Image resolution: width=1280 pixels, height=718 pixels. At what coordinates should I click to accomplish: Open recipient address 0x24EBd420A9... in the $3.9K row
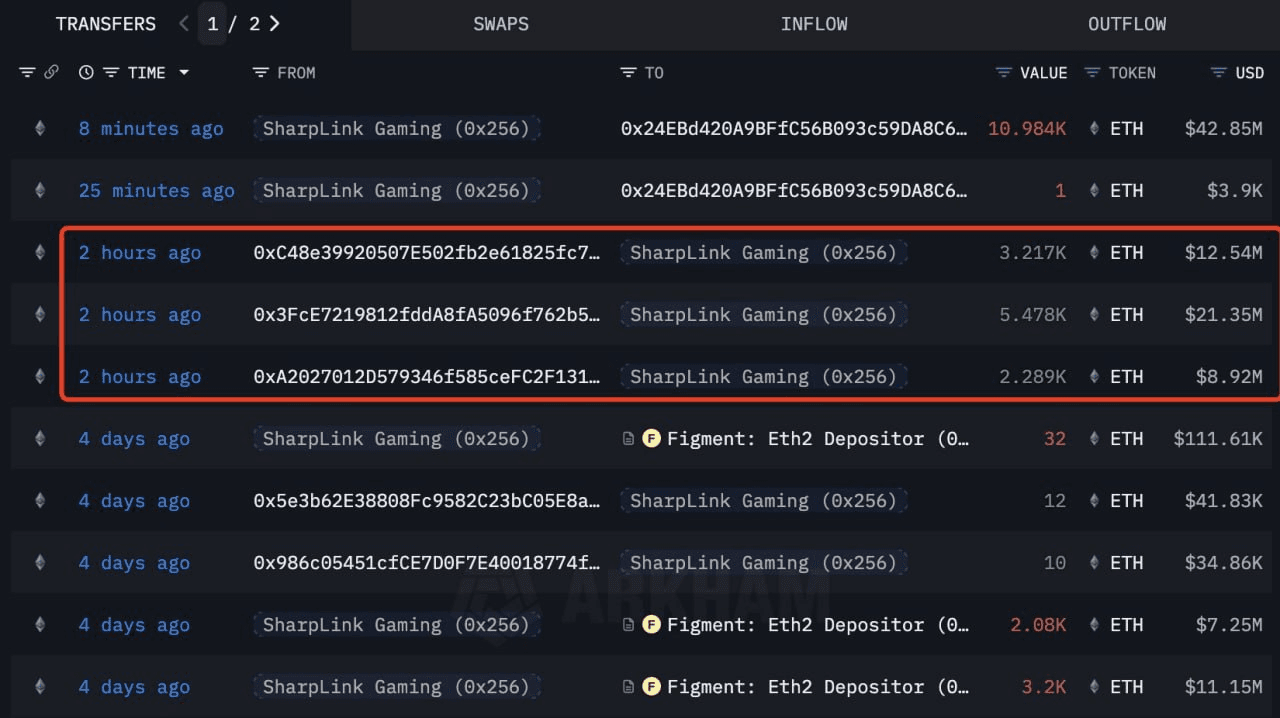tap(795, 190)
